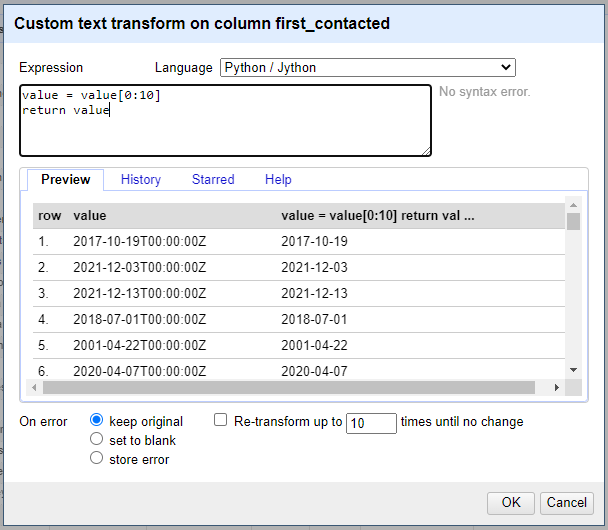Click the OK button

coord(511,503)
